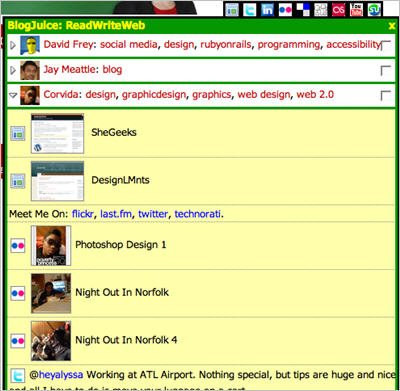
Task: Click gray patterned icon between Delicious and Last.fm
Action: click(321, 10)
